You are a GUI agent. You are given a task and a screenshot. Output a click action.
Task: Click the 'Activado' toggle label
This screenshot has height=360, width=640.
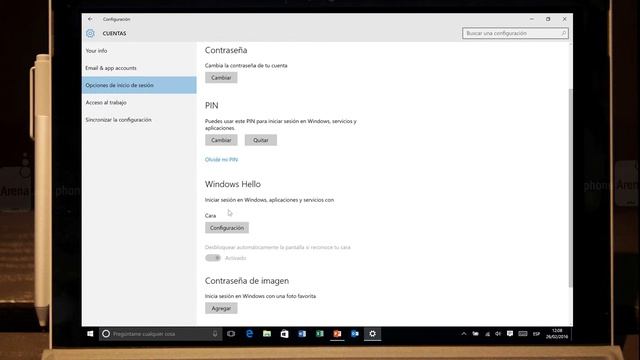[x=236, y=258]
